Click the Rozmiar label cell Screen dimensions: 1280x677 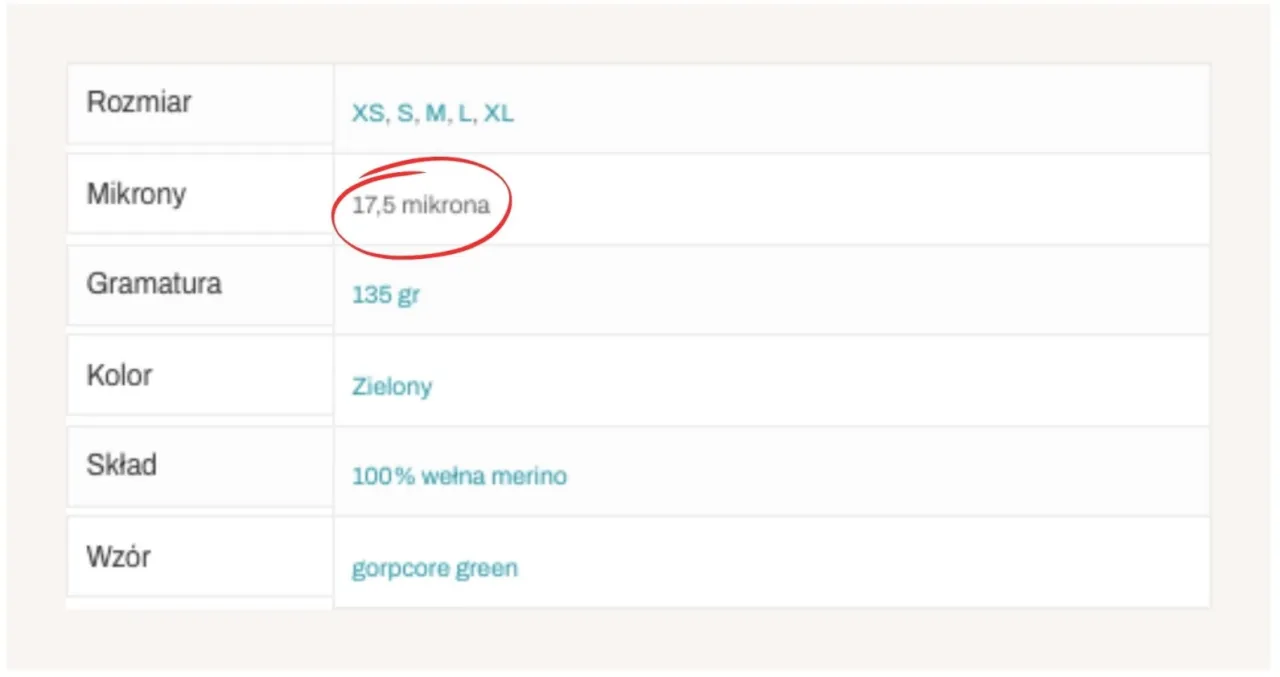click(199, 103)
